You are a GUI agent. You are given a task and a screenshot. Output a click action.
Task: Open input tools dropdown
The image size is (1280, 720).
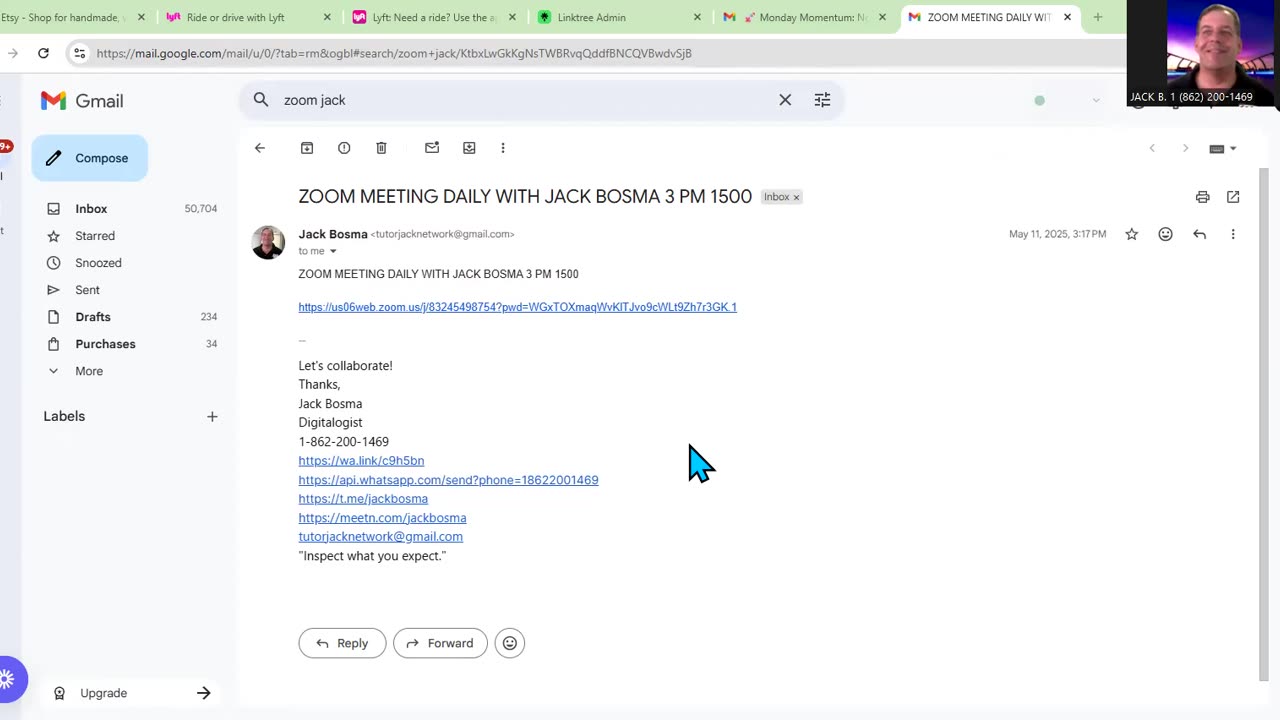click(1233, 148)
